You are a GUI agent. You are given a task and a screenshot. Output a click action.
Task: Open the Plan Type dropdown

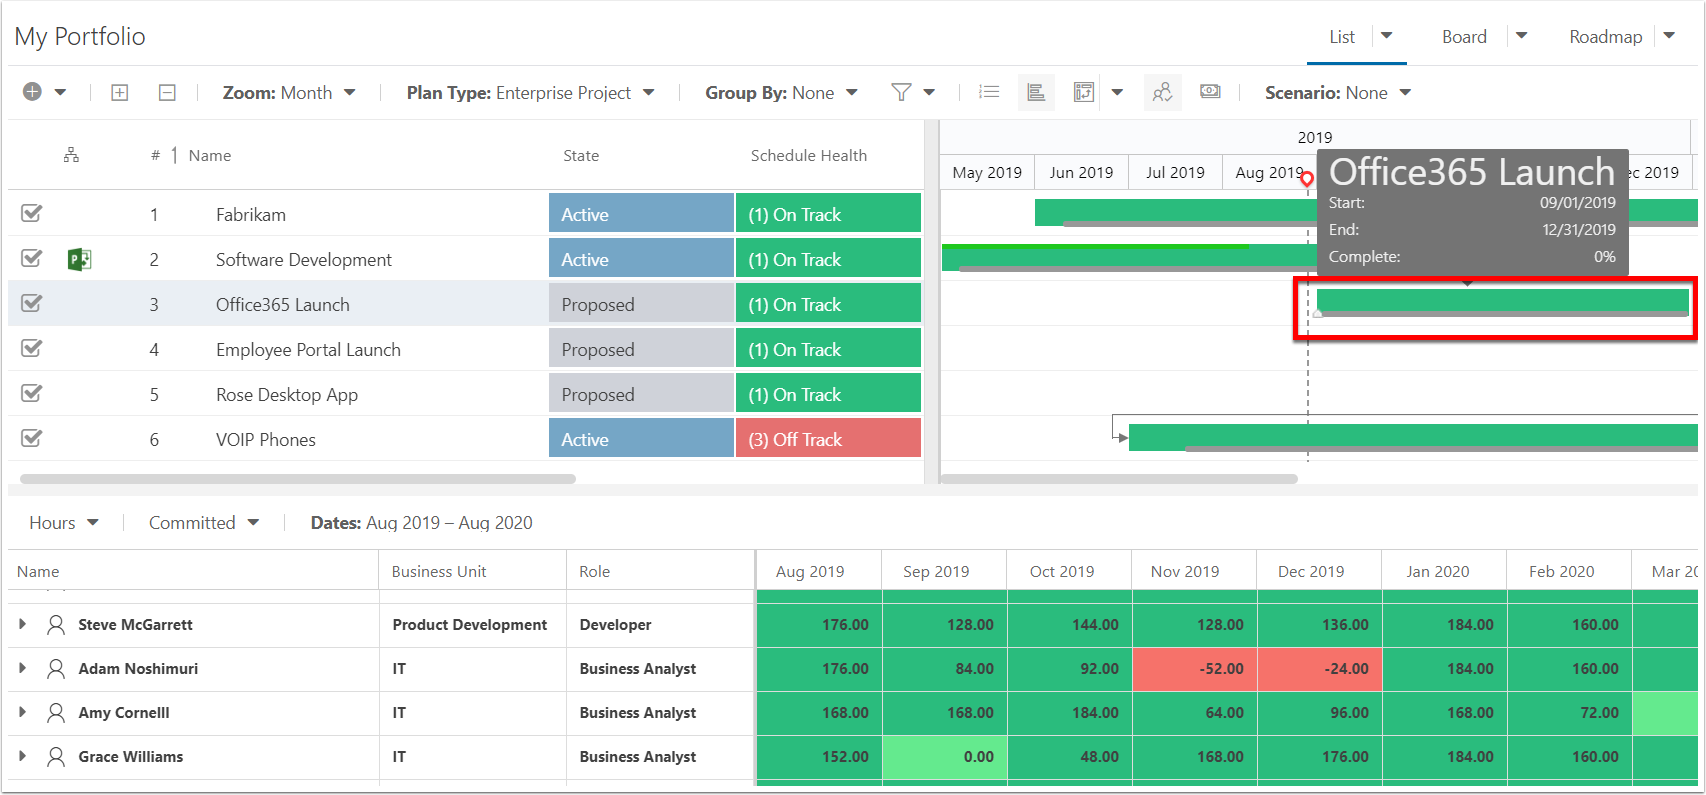[531, 93]
